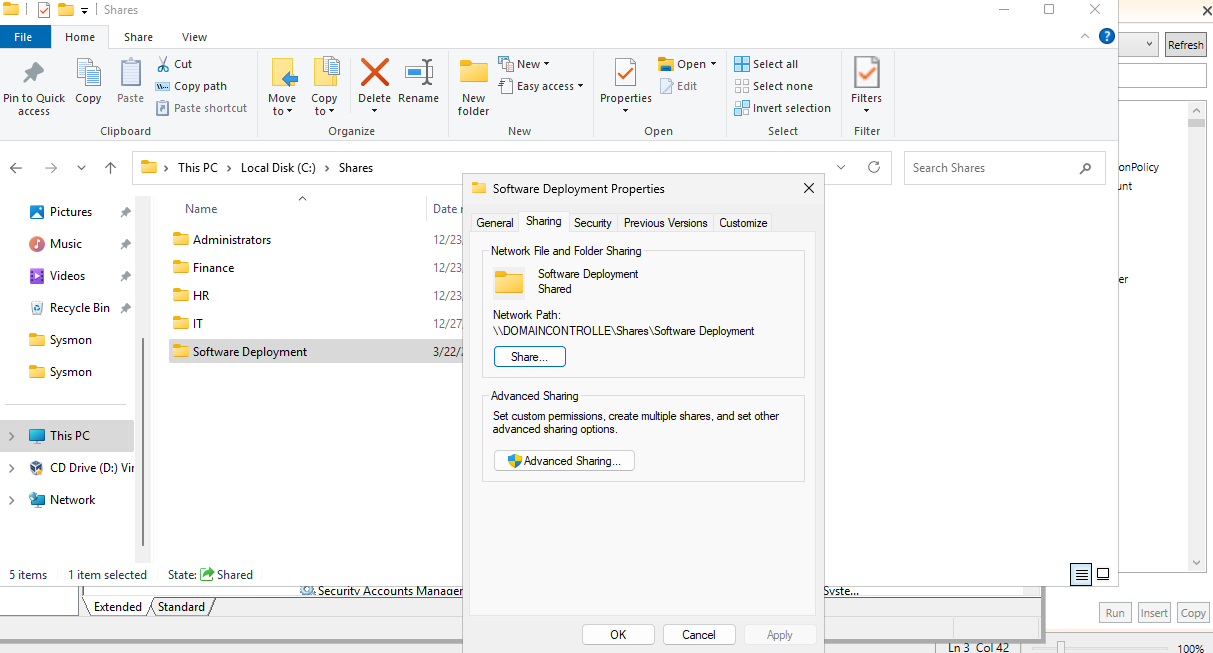Open Properties from the ribbon
1213x653 pixels.
click(625, 74)
